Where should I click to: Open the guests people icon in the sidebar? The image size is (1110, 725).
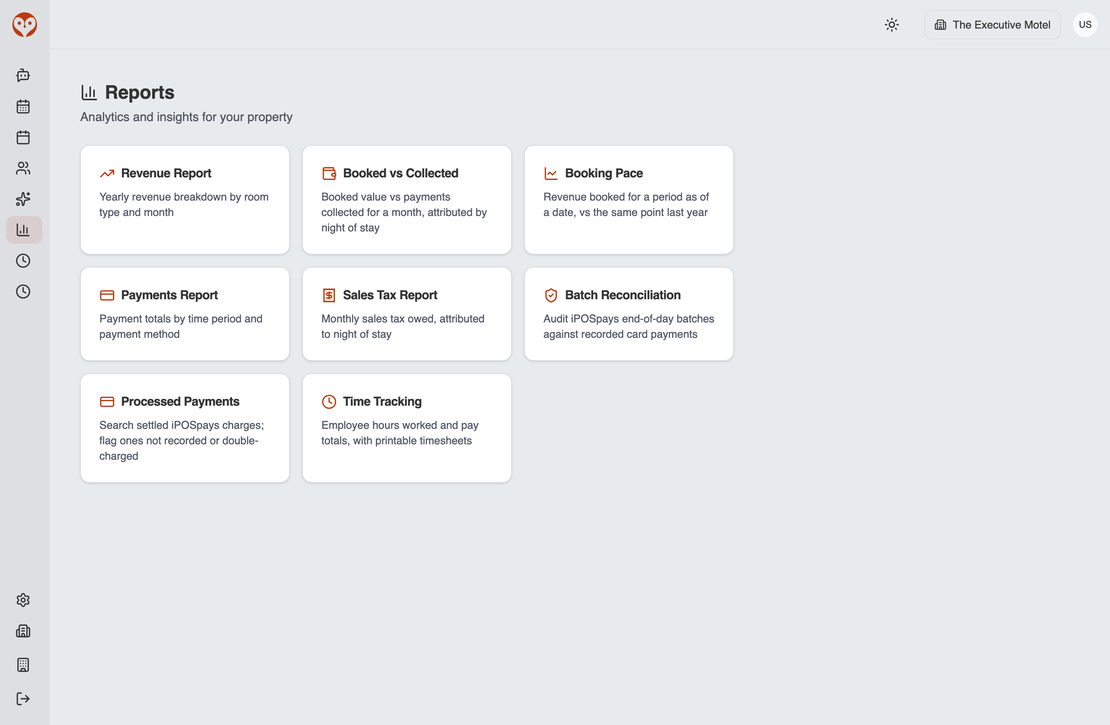(23, 168)
